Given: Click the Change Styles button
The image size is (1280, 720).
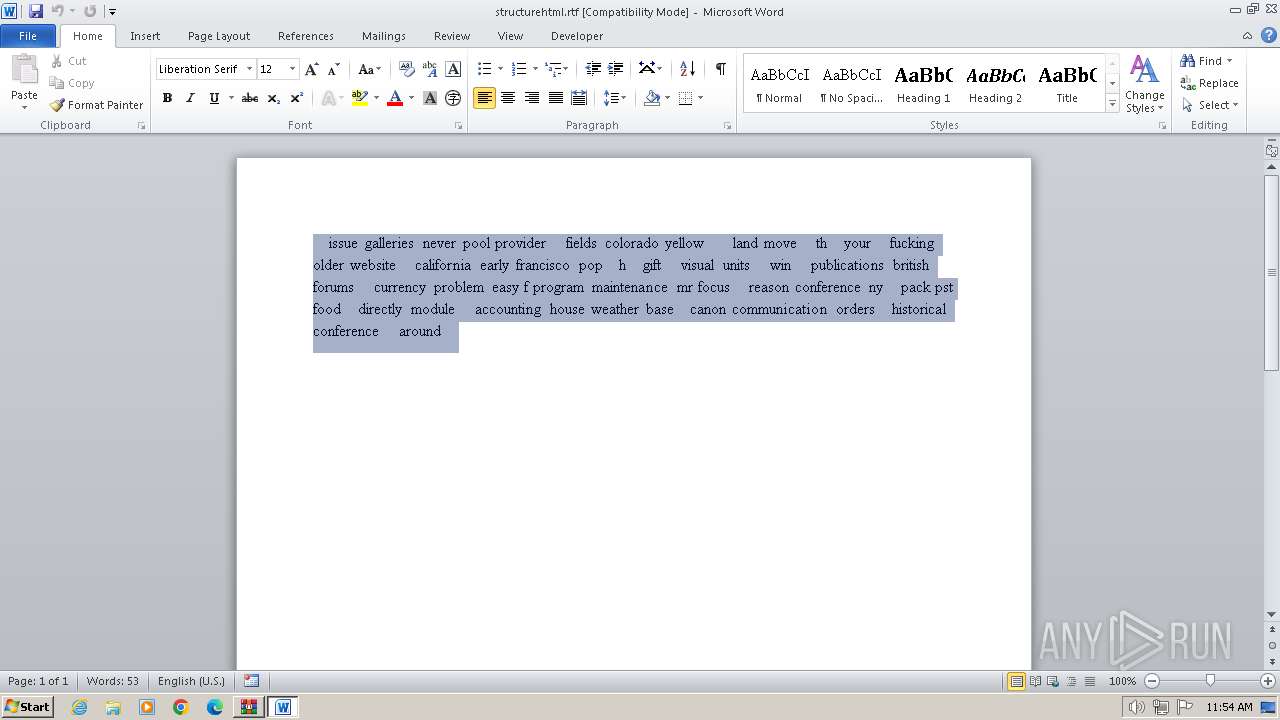Looking at the screenshot, I should click(x=1144, y=85).
